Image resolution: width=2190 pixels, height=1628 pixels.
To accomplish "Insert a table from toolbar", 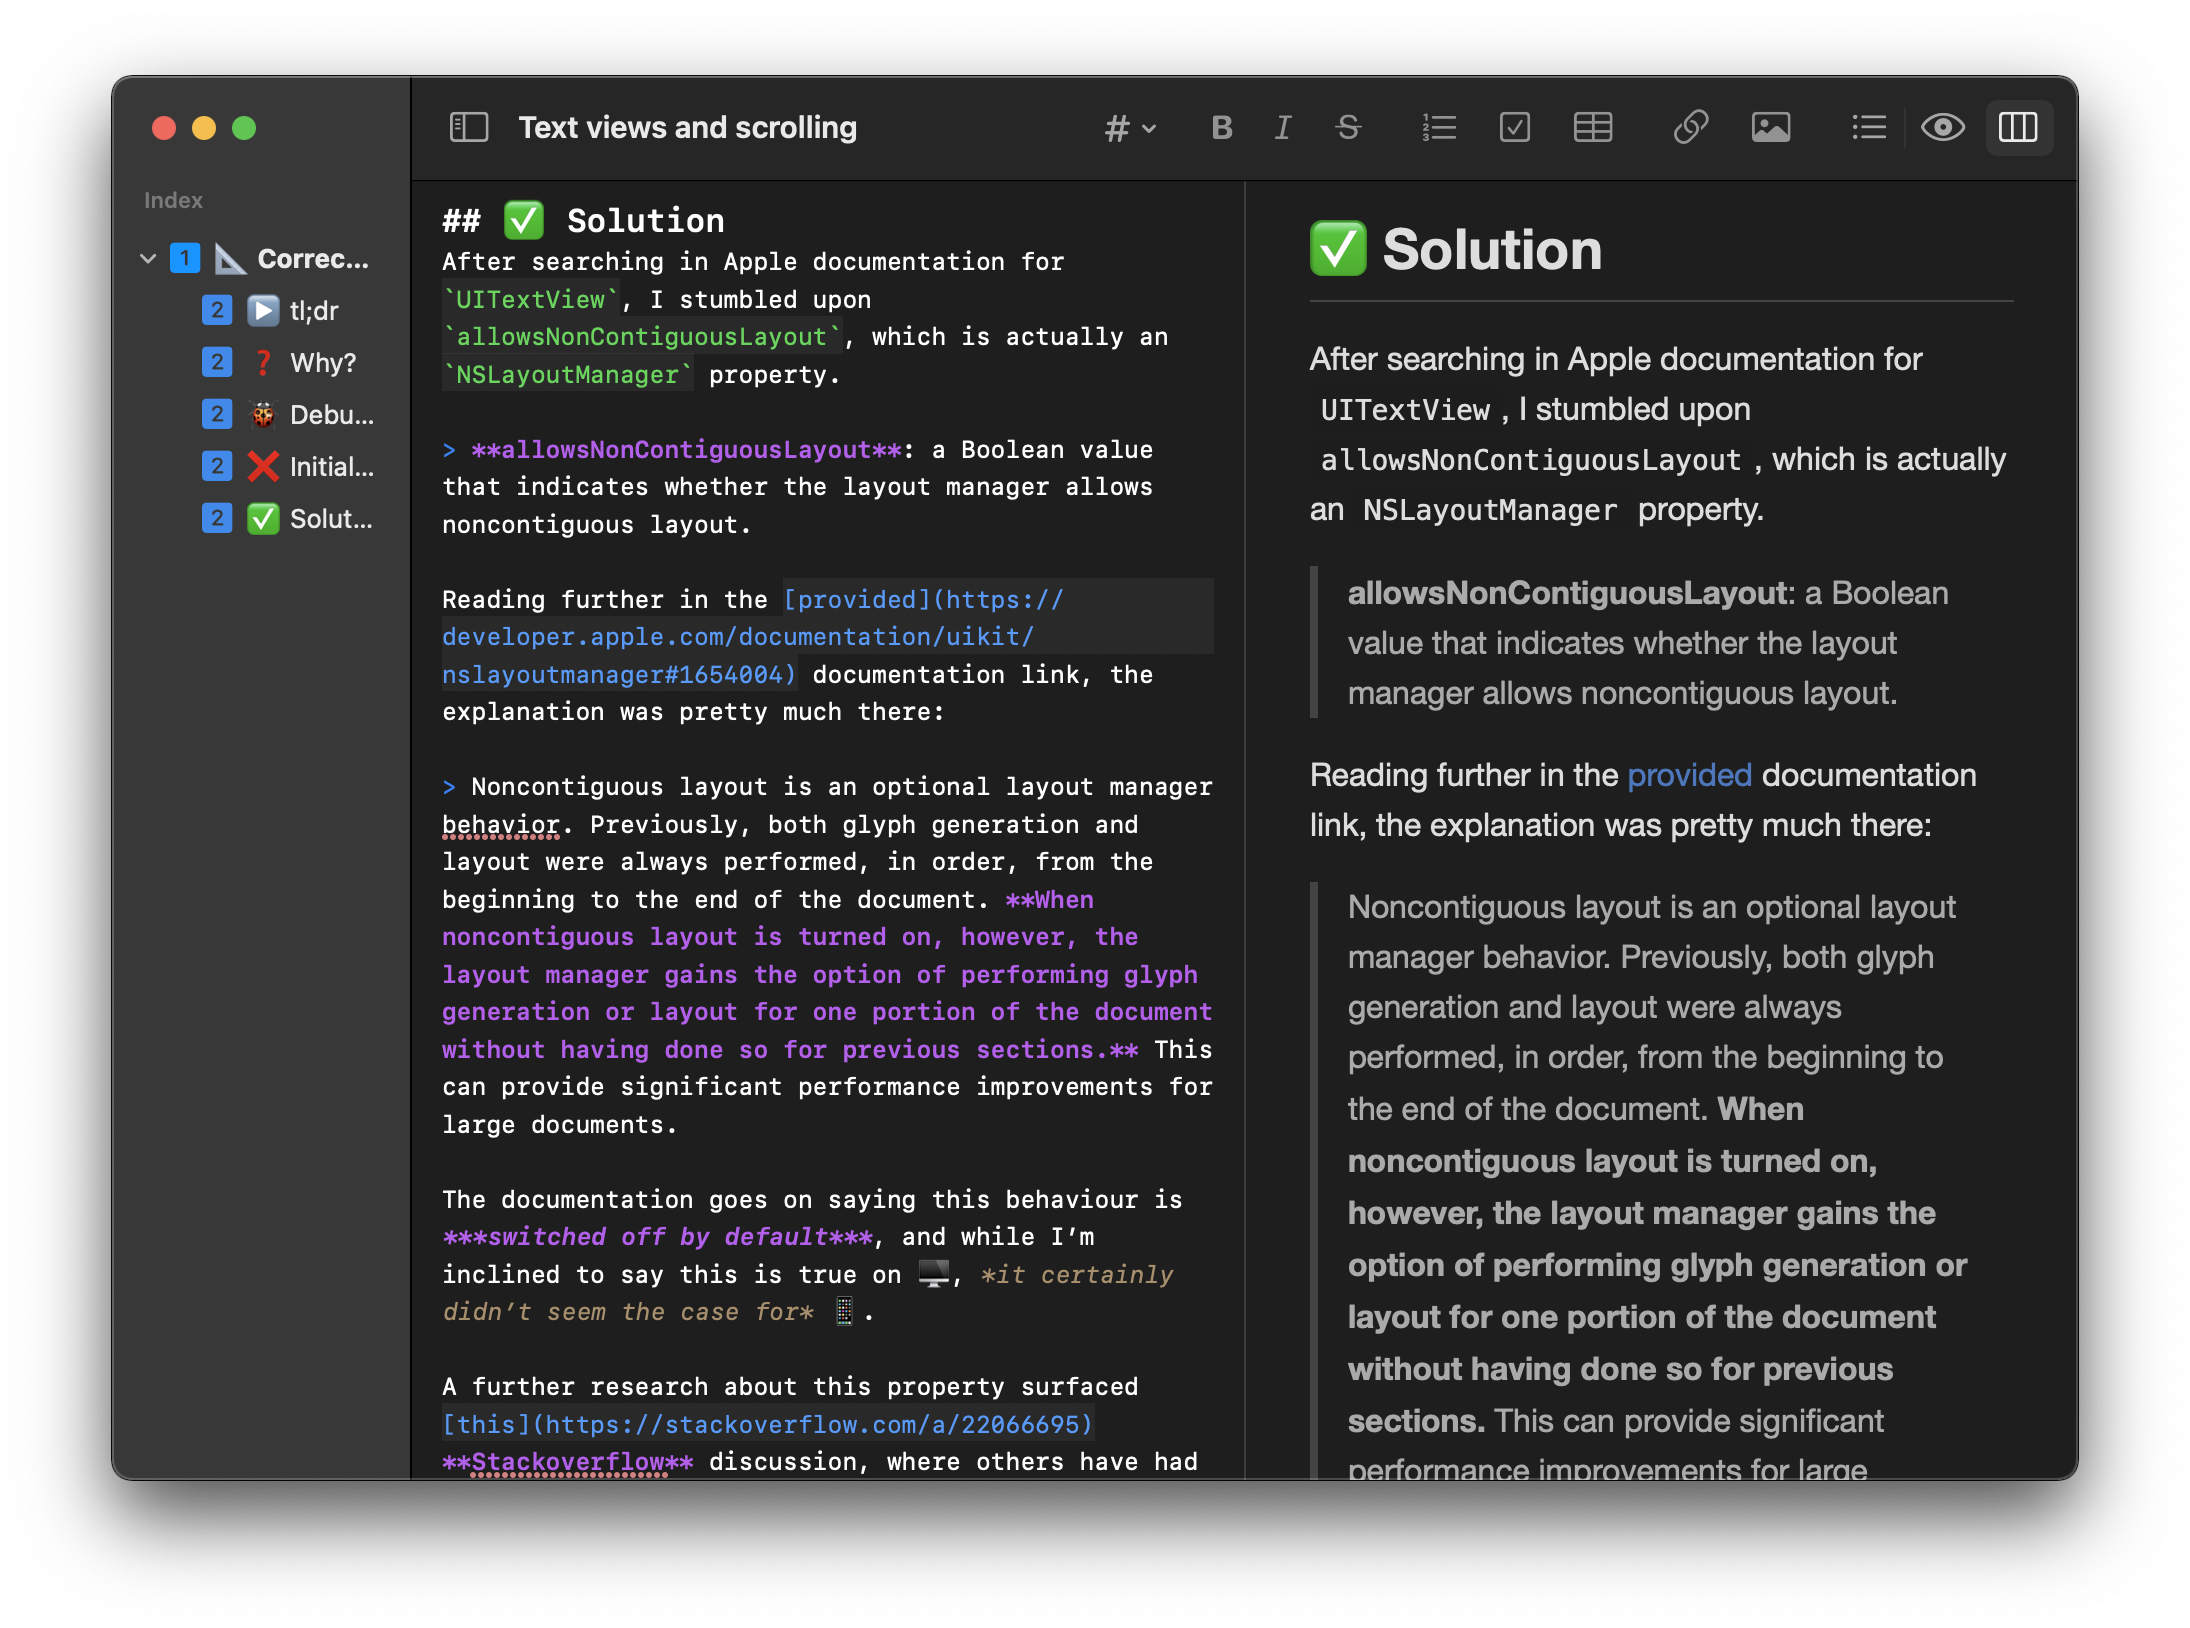I will tap(1592, 127).
